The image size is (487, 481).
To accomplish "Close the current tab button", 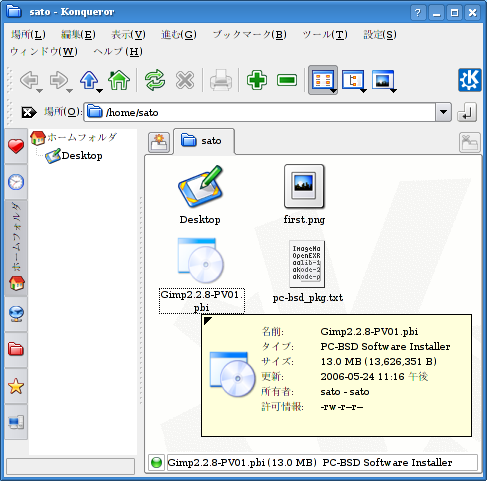I will point(470,142).
